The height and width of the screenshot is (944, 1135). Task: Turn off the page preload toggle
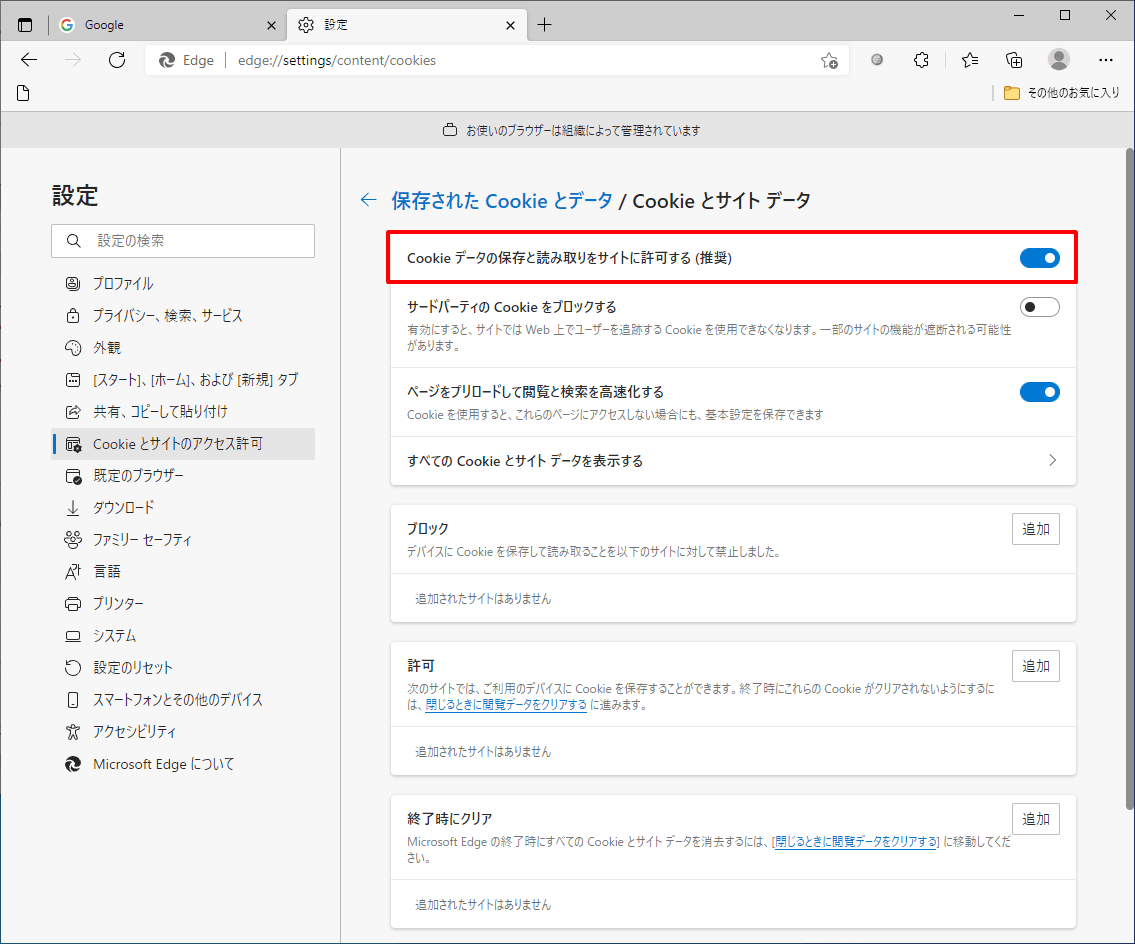pos(1039,392)
